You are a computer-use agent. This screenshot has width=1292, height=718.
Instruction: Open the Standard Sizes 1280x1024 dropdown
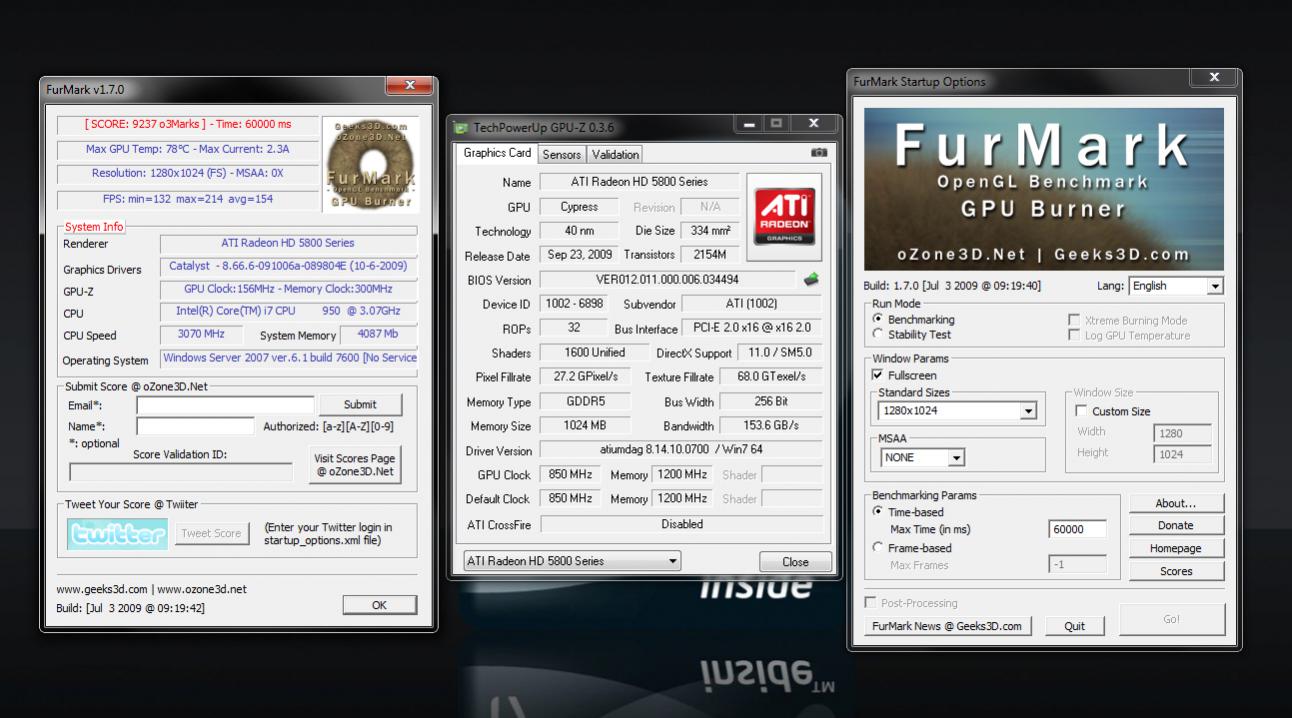tap(958, 411)
